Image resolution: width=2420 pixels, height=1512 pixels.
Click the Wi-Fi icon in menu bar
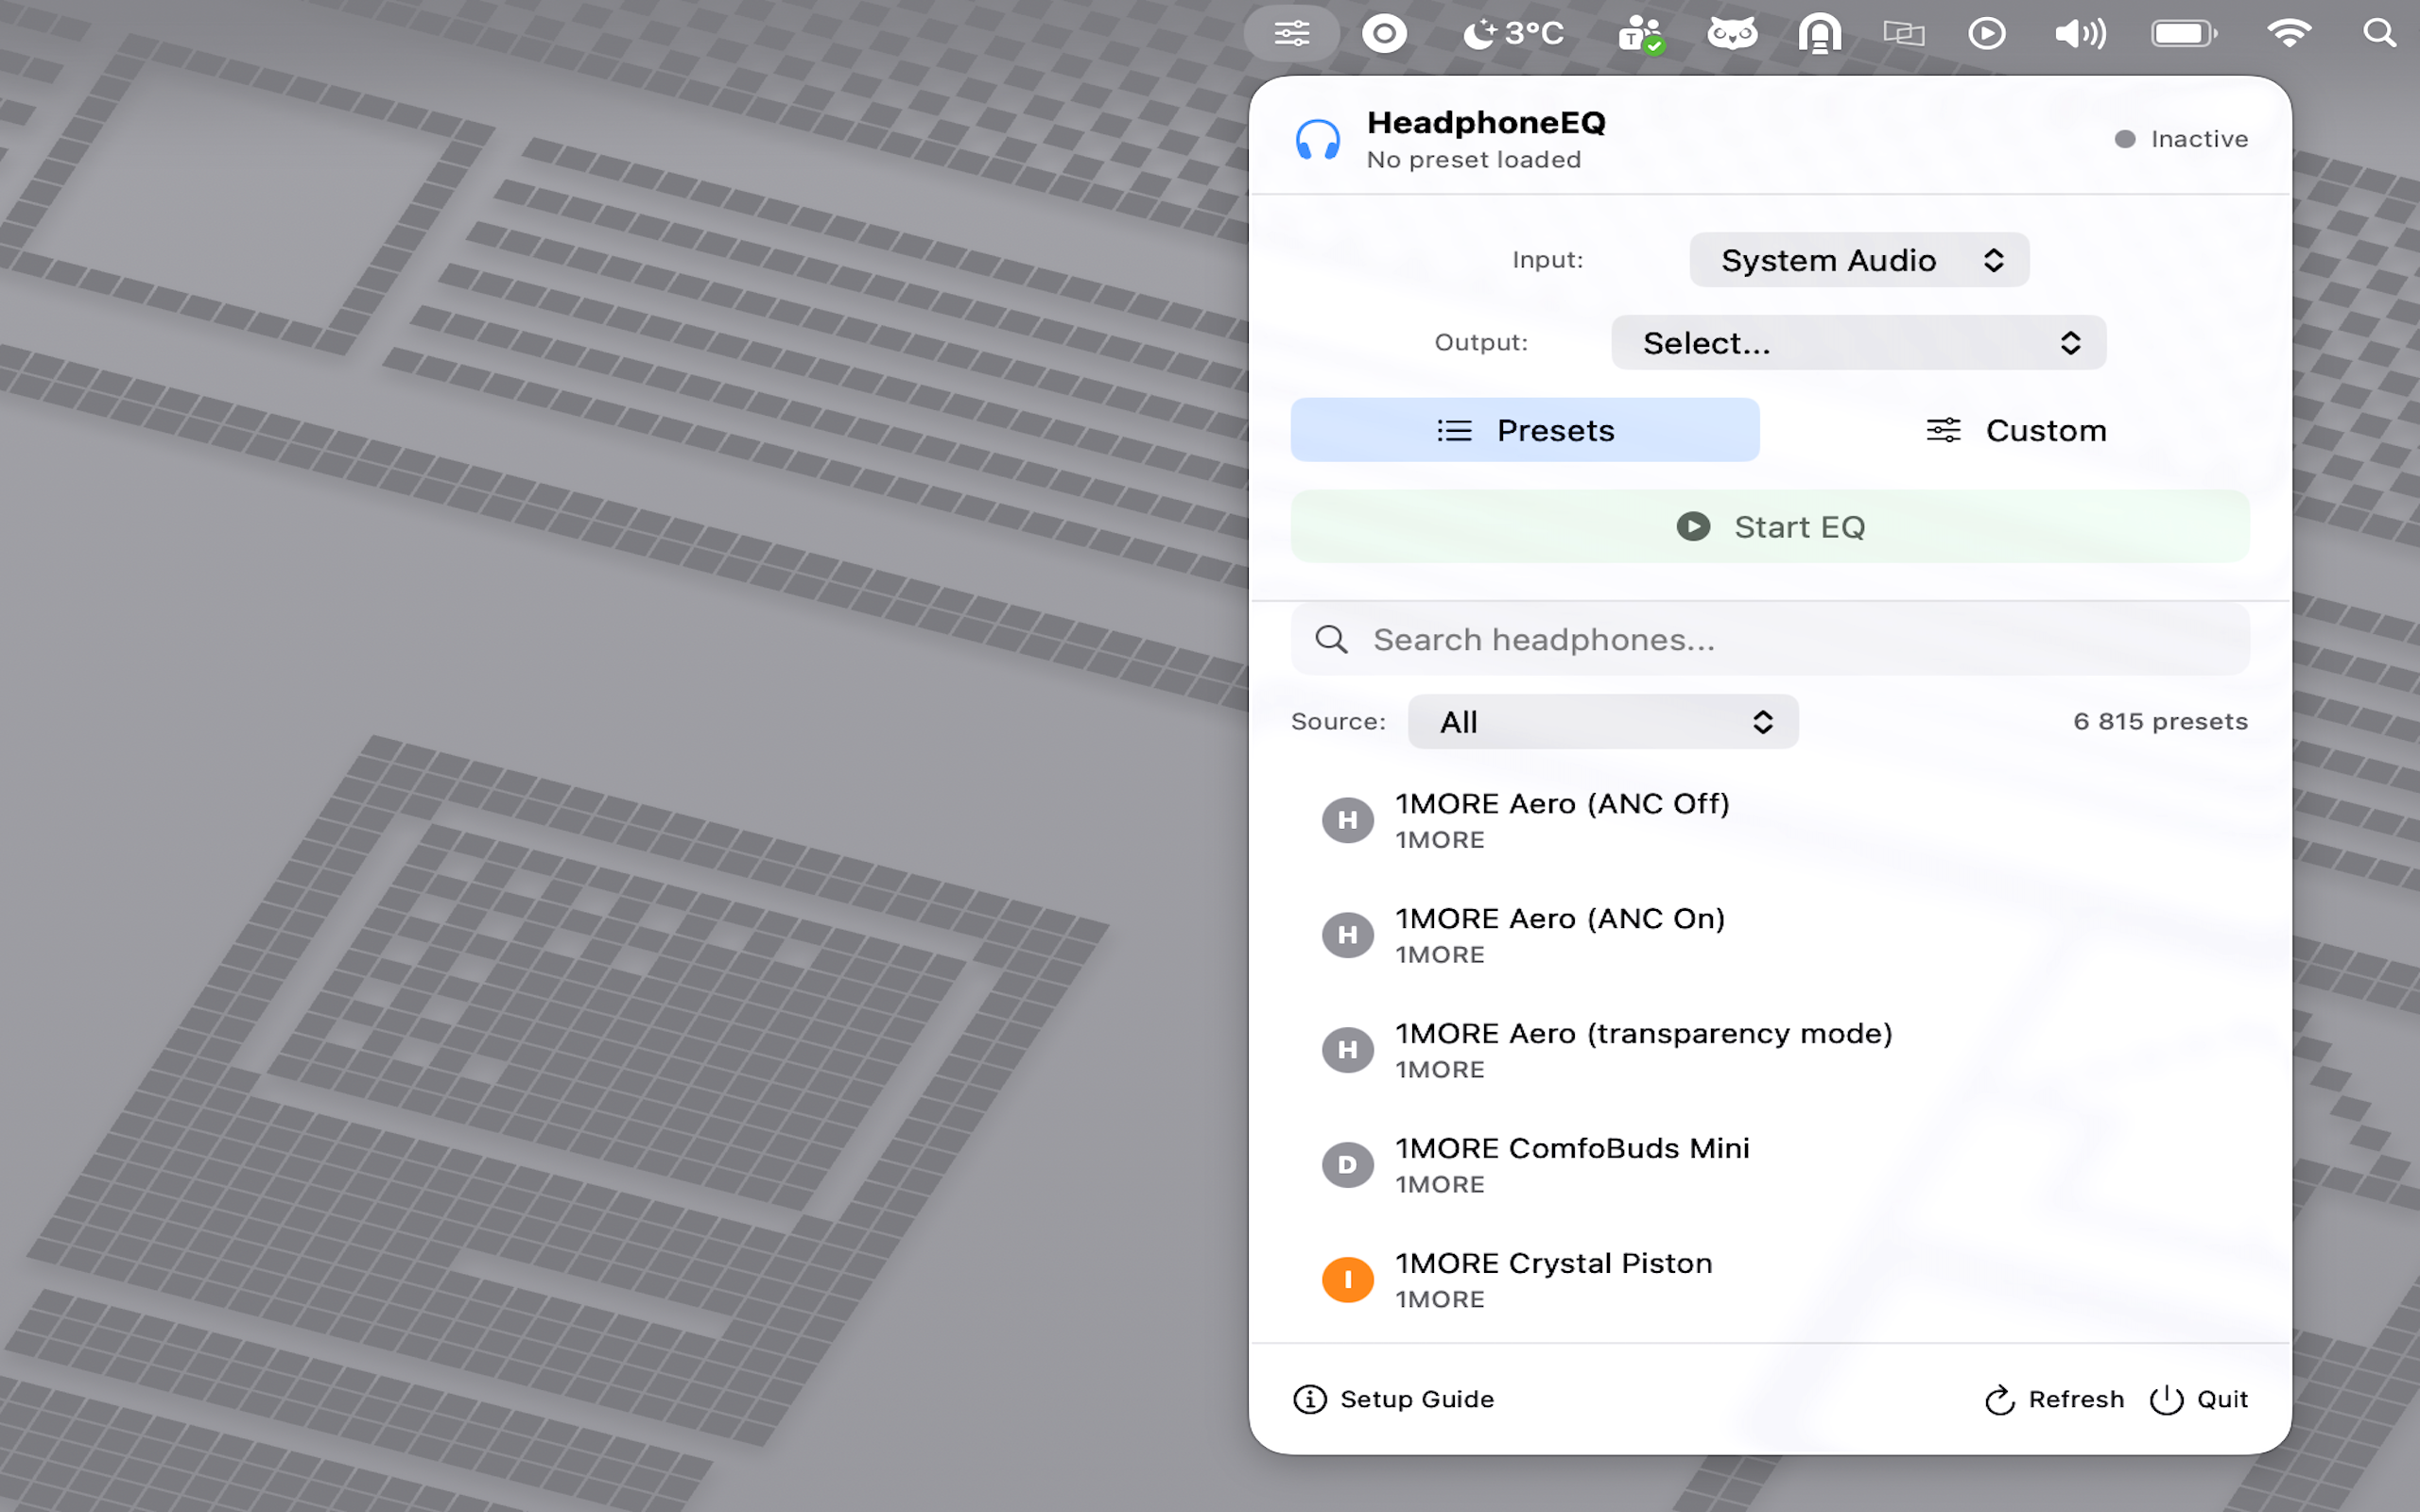click(x=2288, y=34)
